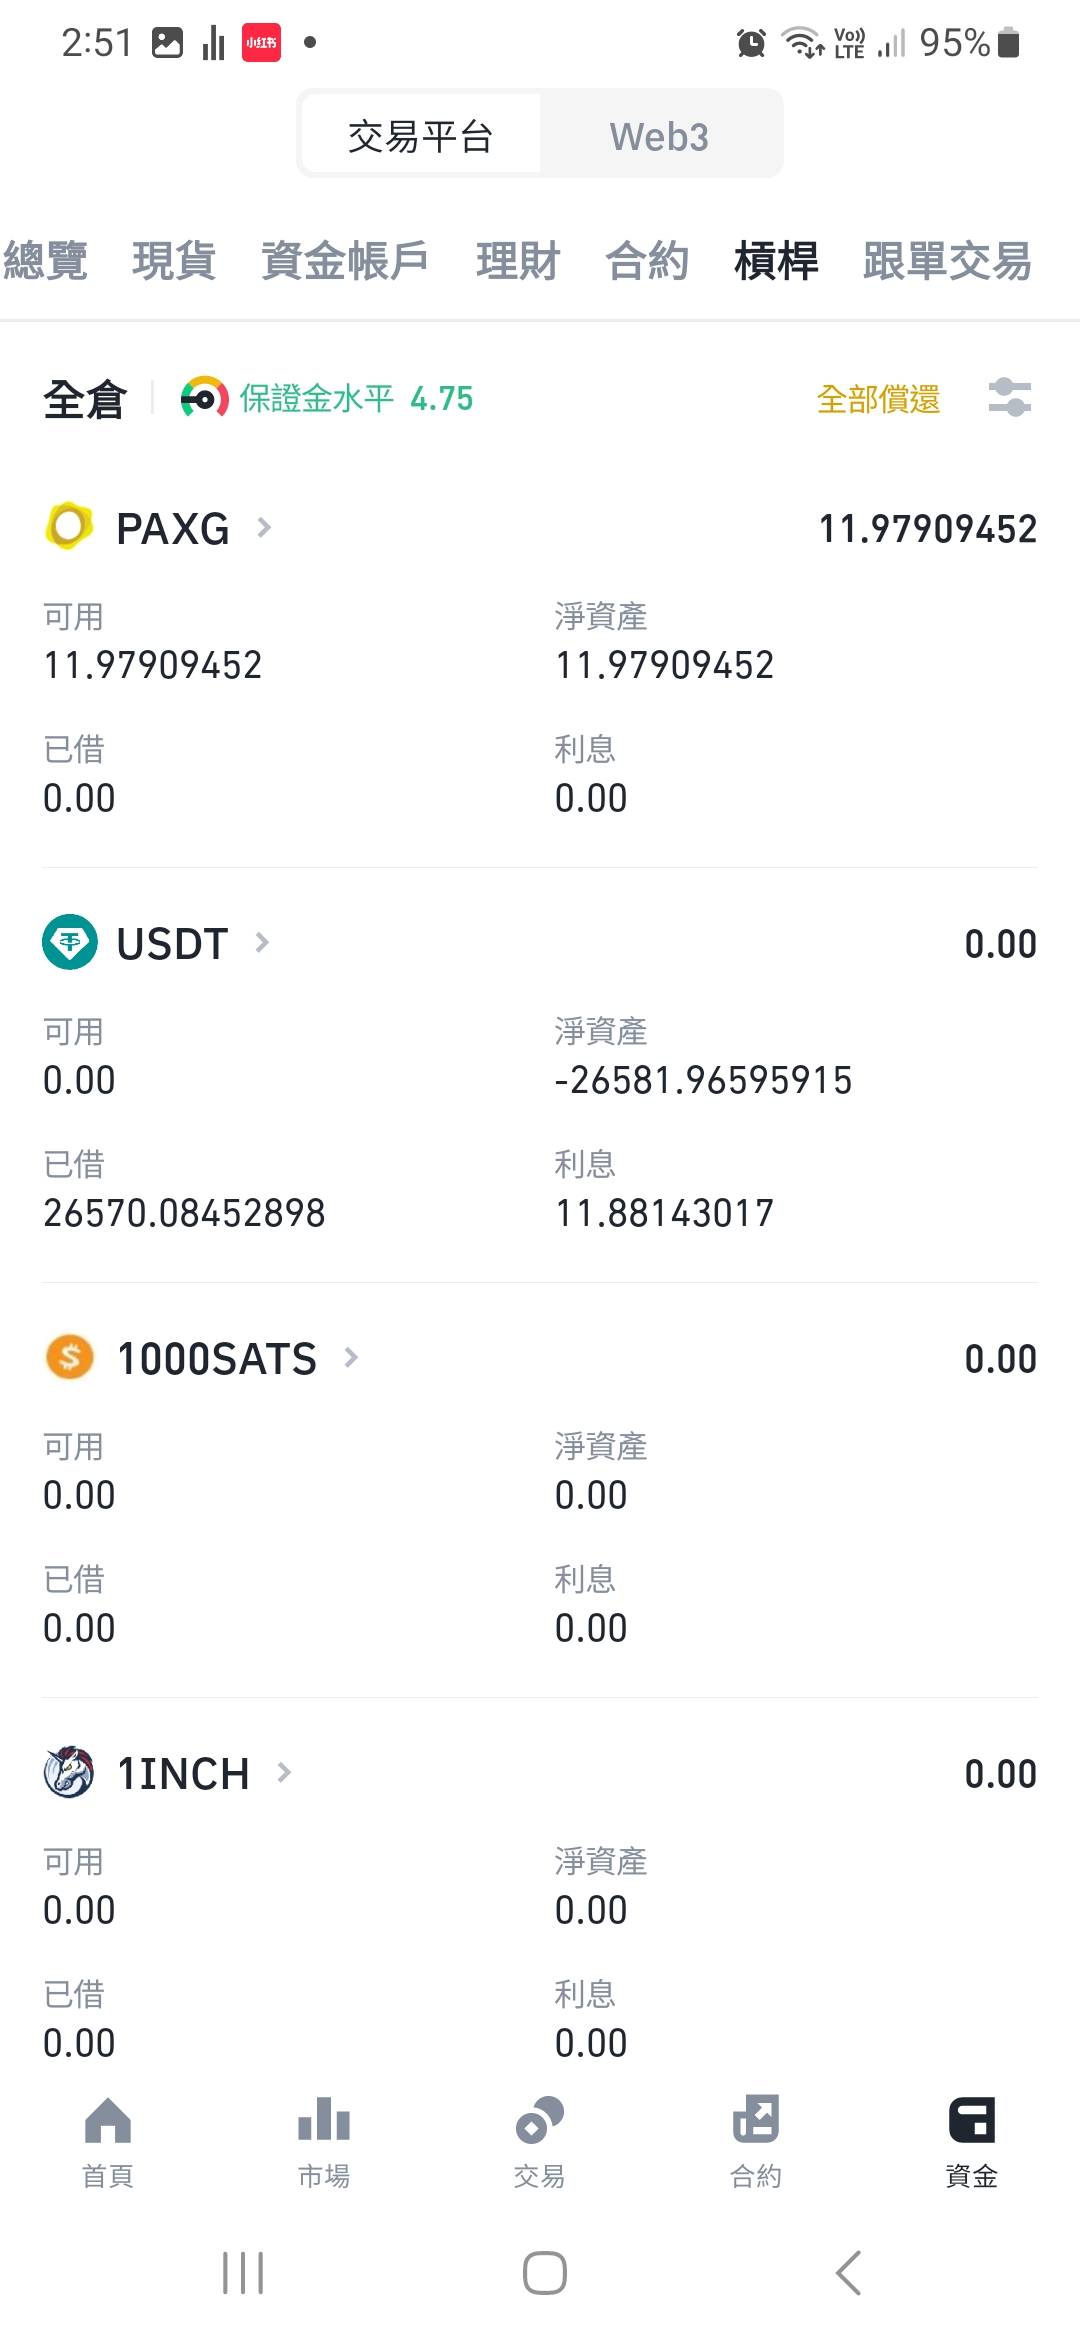
Task: Tap the 1INCH unicorn icon
Action: coord(69,1772)
